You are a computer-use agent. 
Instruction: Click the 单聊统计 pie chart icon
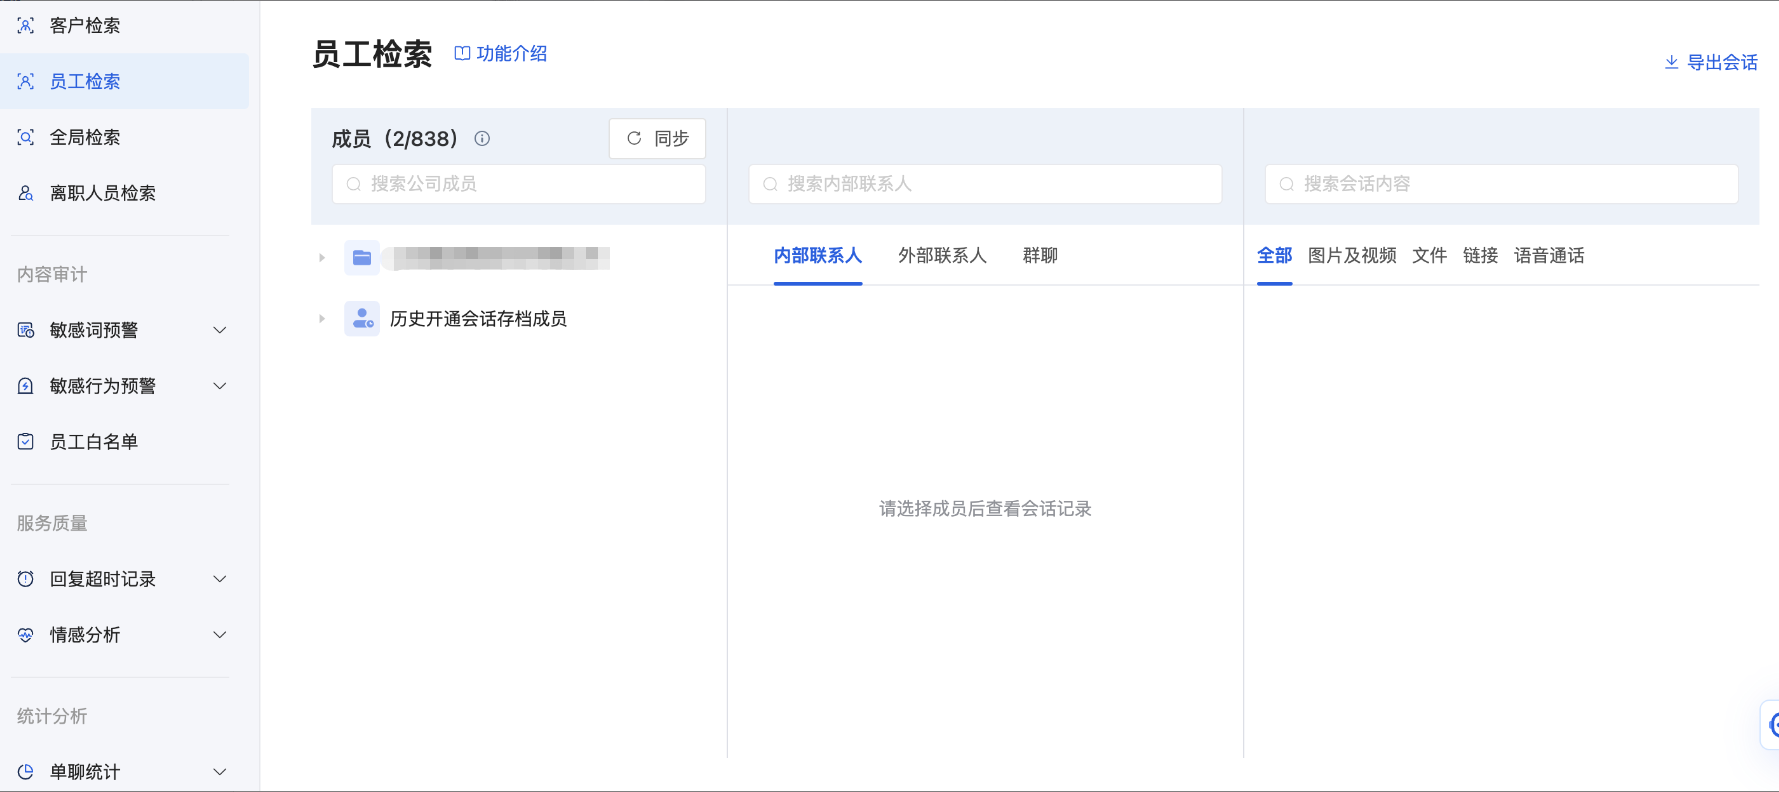click(26, 773)
